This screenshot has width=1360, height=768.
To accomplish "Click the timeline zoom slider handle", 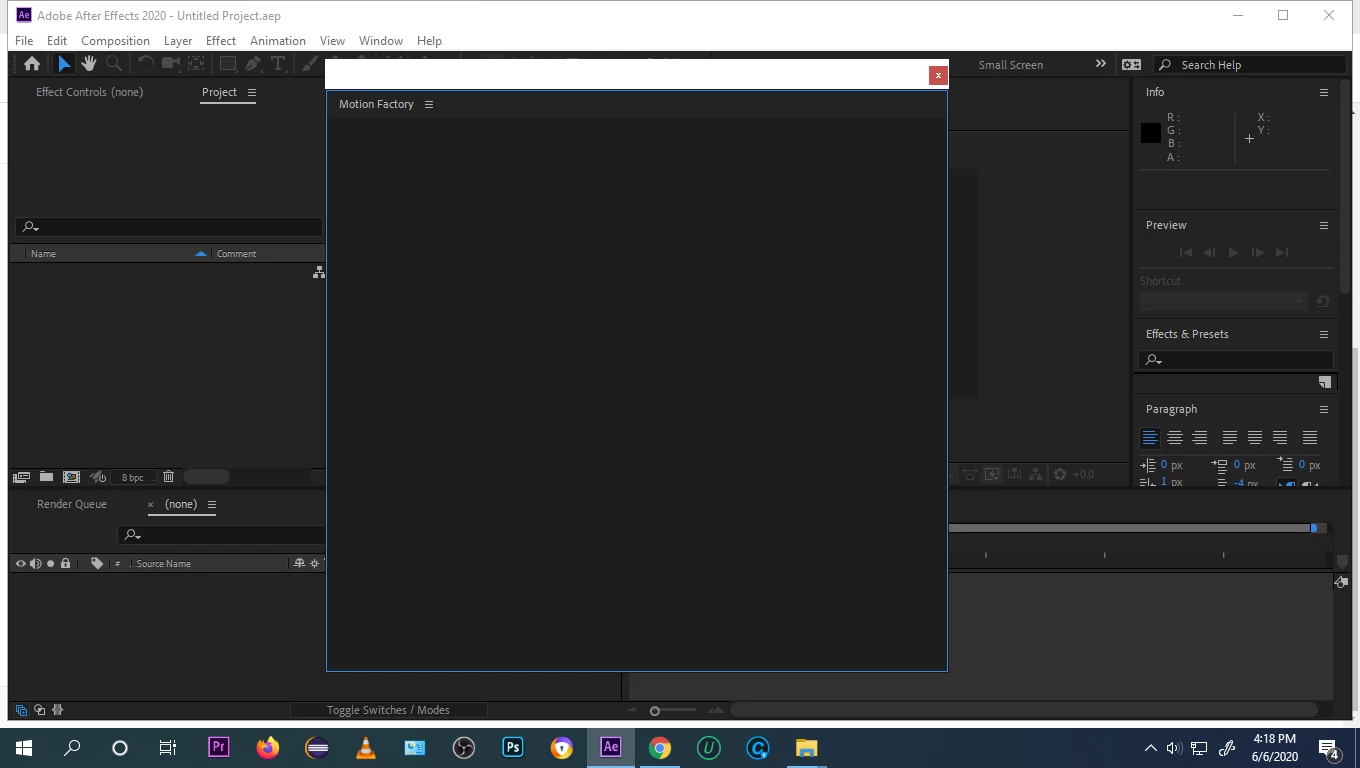I will (x=655, y=711).
